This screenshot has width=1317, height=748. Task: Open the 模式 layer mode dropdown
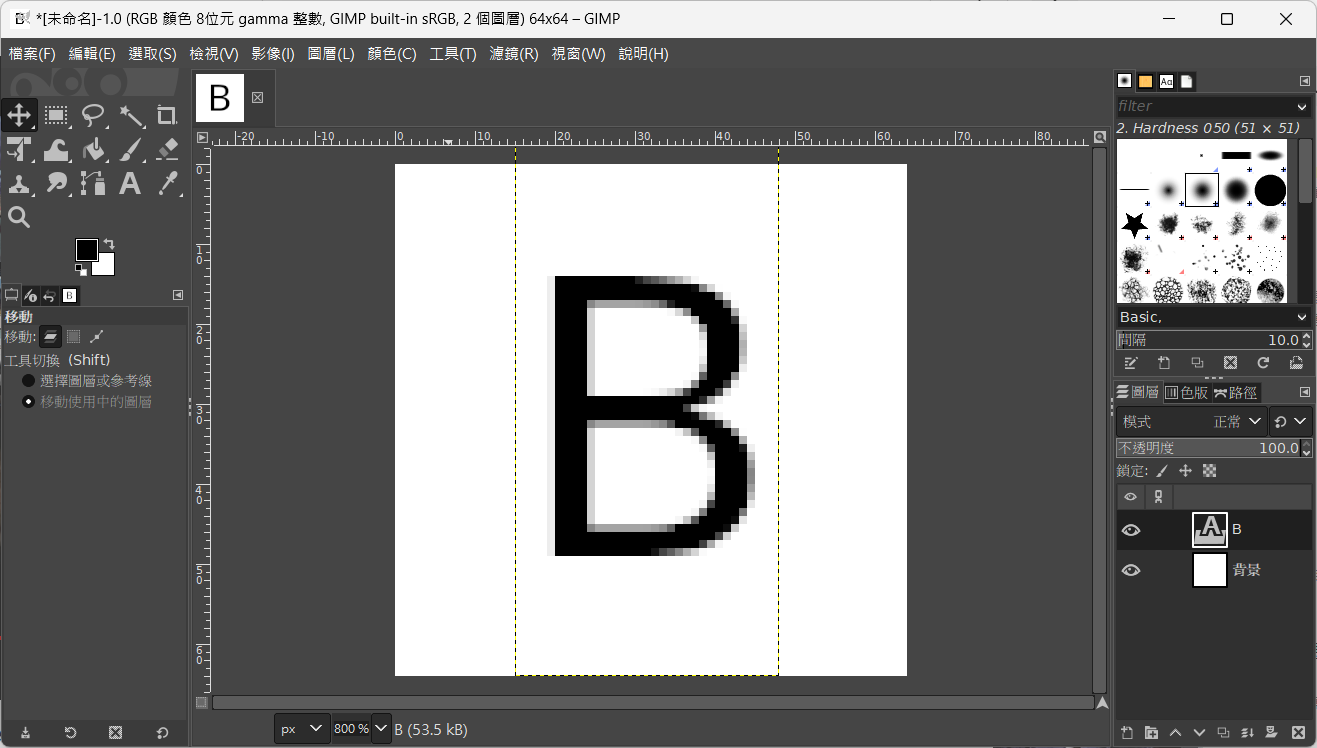point(1191,422)
